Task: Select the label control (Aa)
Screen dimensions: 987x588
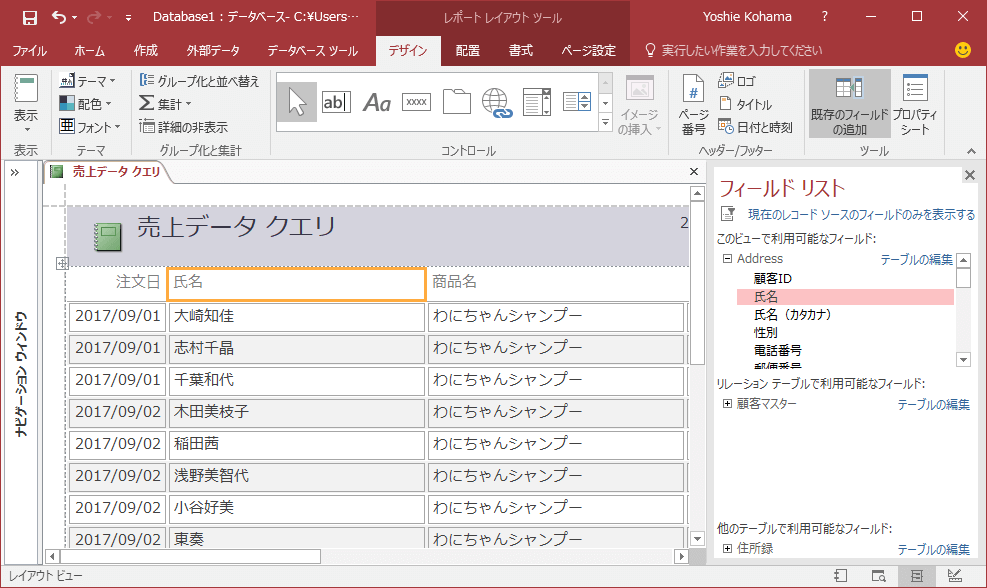Action: point(376,102)
